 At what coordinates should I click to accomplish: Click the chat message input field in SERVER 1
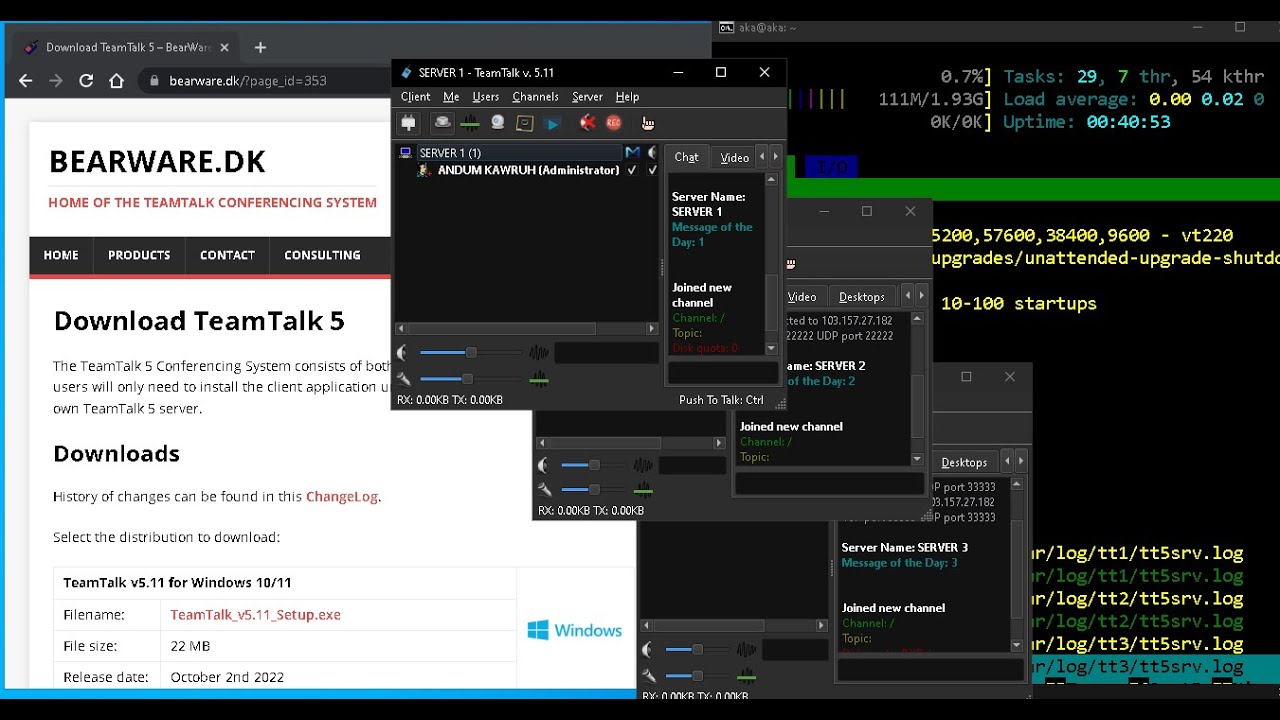[x=722, y=372]
